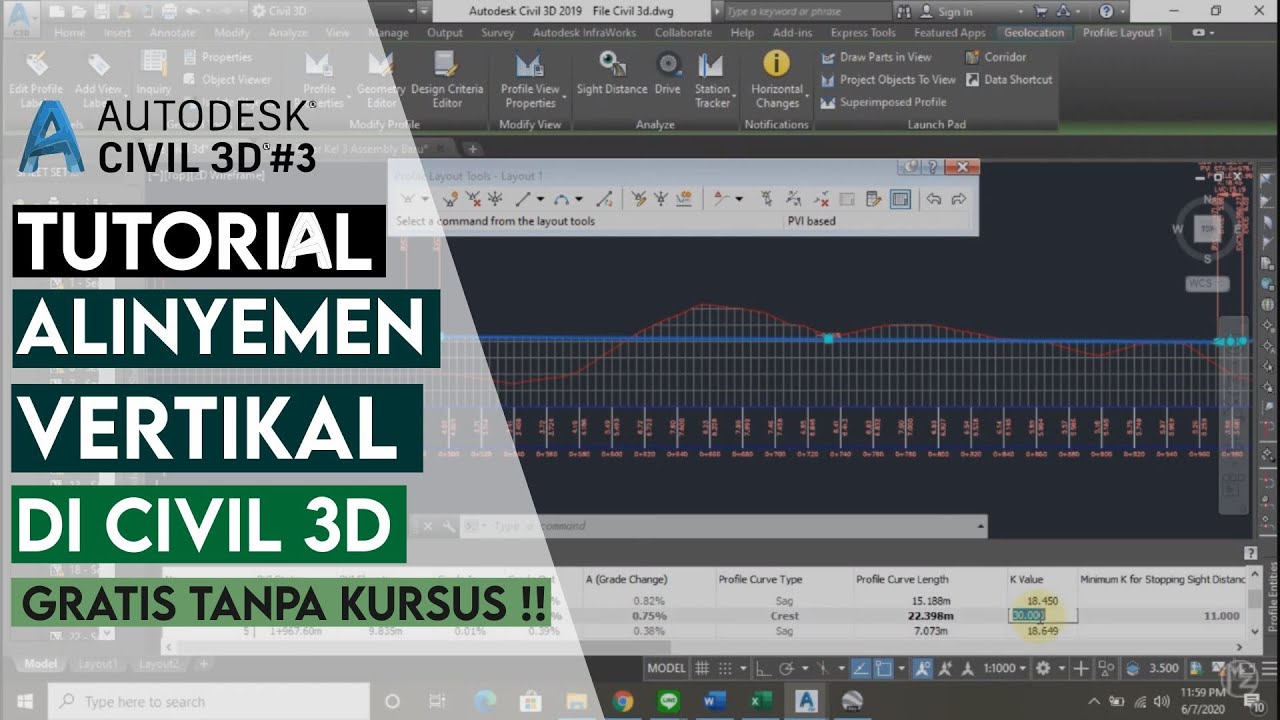Open the tangent tool dropdown arrow
Viewport: 1280px width, 720px height.
click(540, 199)
